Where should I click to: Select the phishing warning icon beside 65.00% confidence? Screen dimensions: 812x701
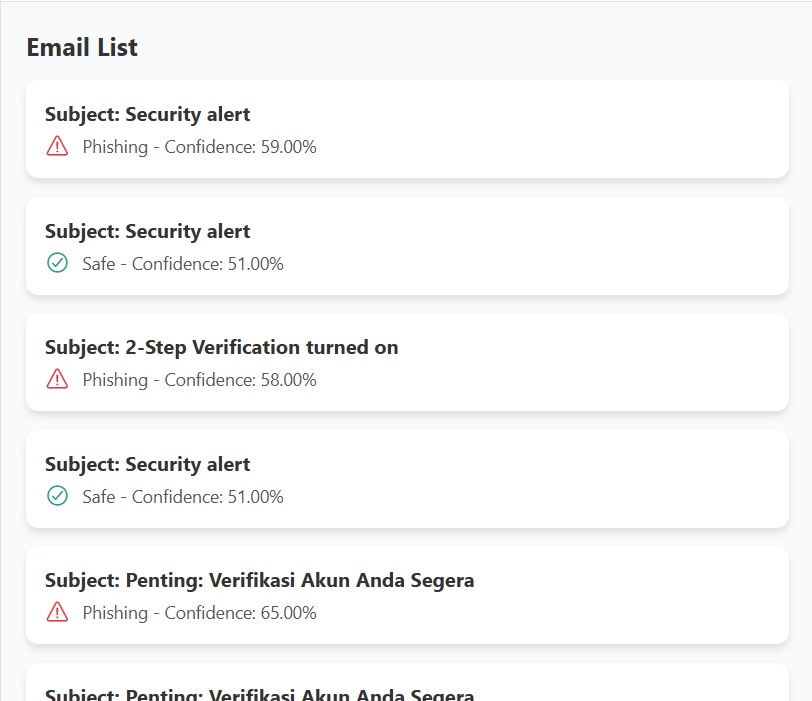[57, 612]
